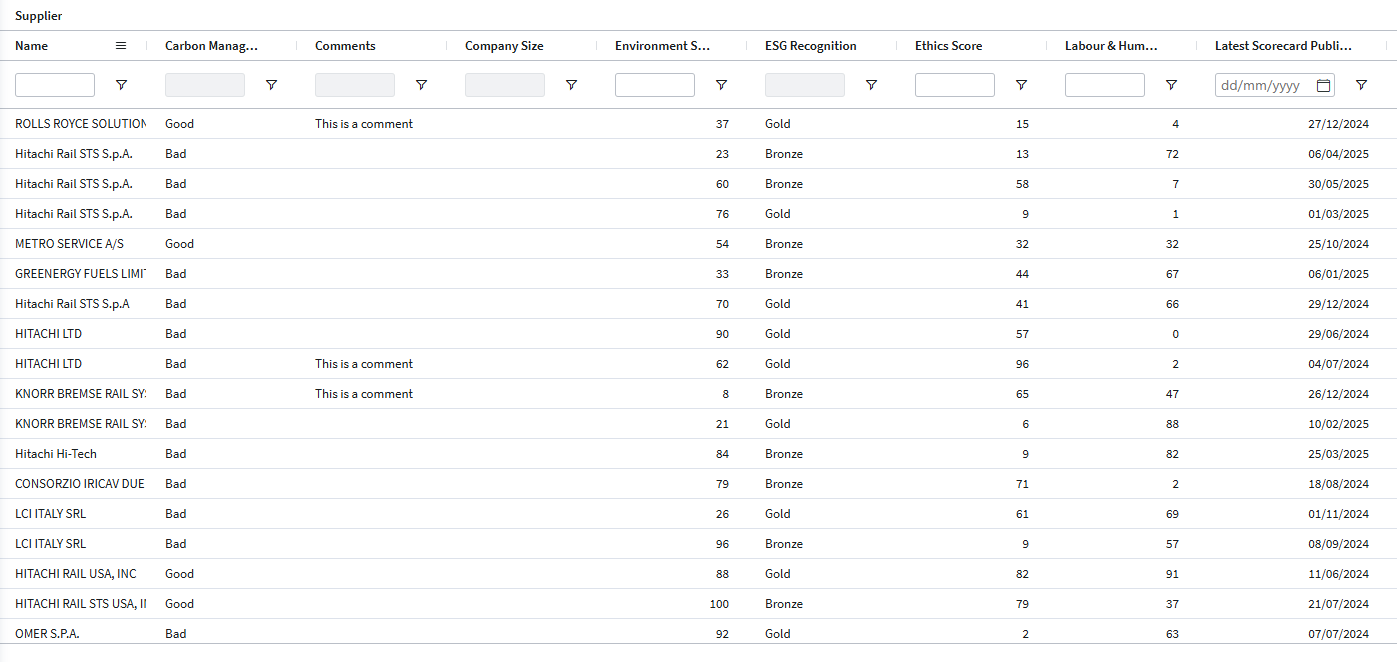Click the date 30/05/2025
1397x662 pixels.
1338,184
